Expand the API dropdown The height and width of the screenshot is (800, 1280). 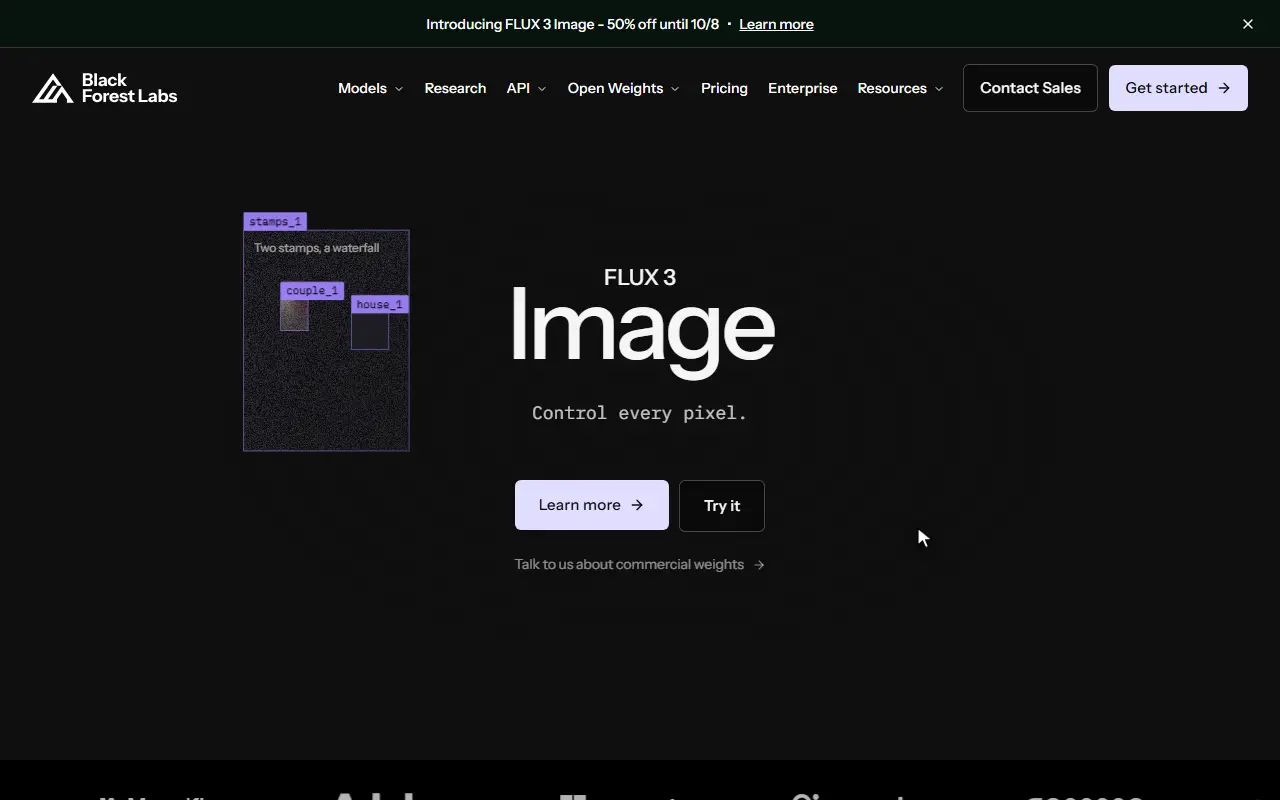[x=526, y=88]
